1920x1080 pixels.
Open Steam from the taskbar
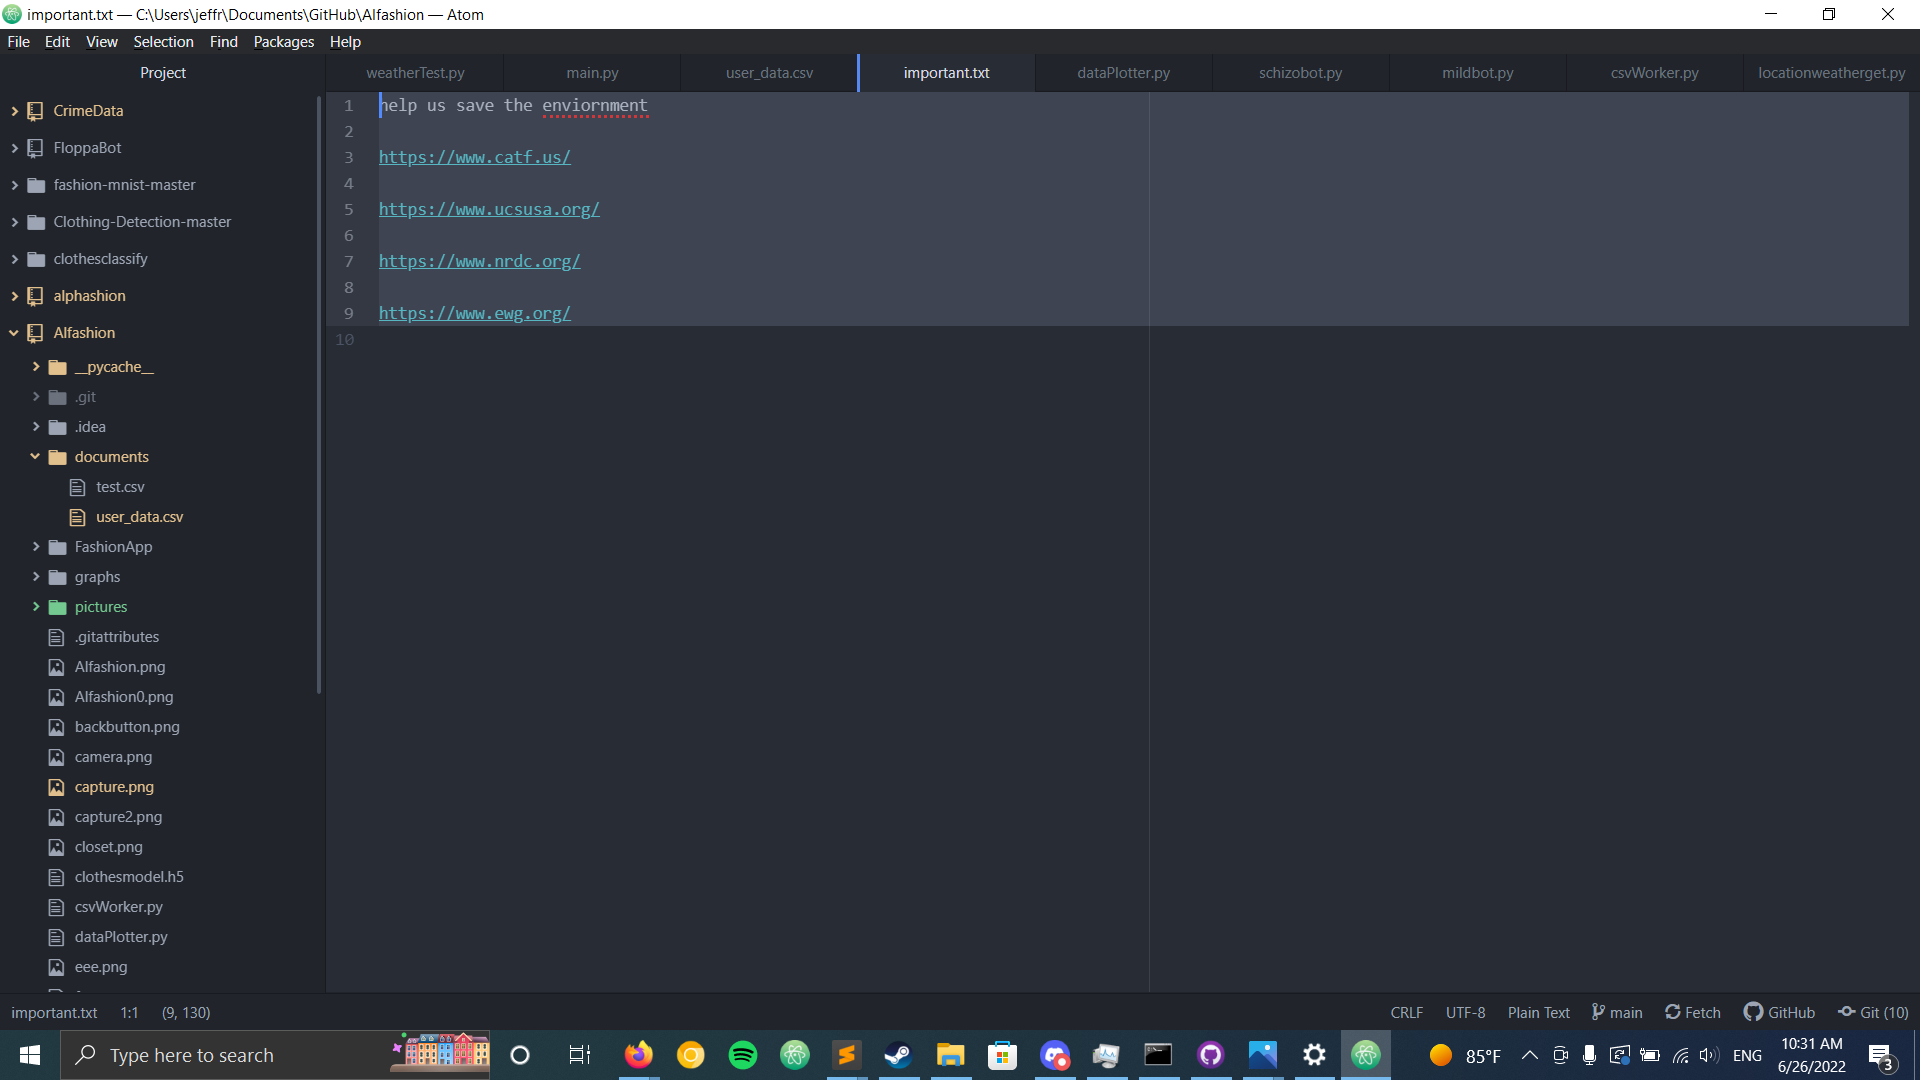coord(898,1055)
